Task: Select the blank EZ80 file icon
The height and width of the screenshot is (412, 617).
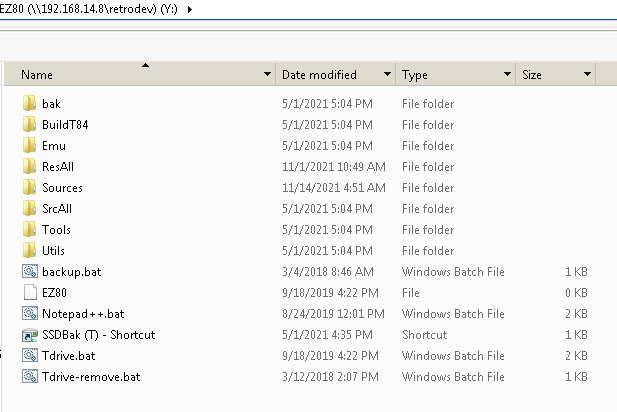Action: click(30, 292)
